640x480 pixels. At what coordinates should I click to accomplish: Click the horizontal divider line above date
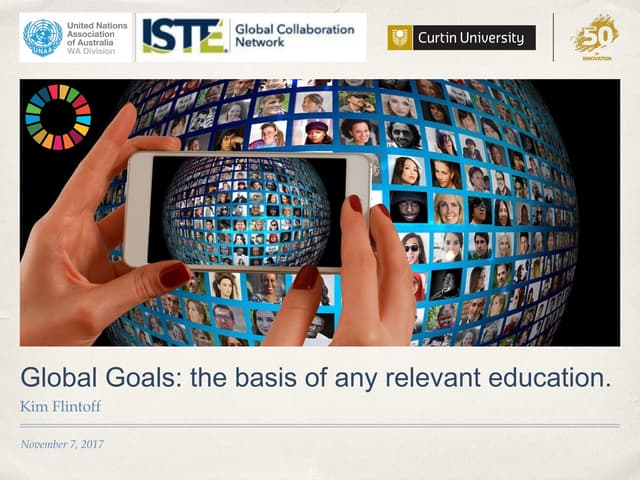(x=320, y=426)
